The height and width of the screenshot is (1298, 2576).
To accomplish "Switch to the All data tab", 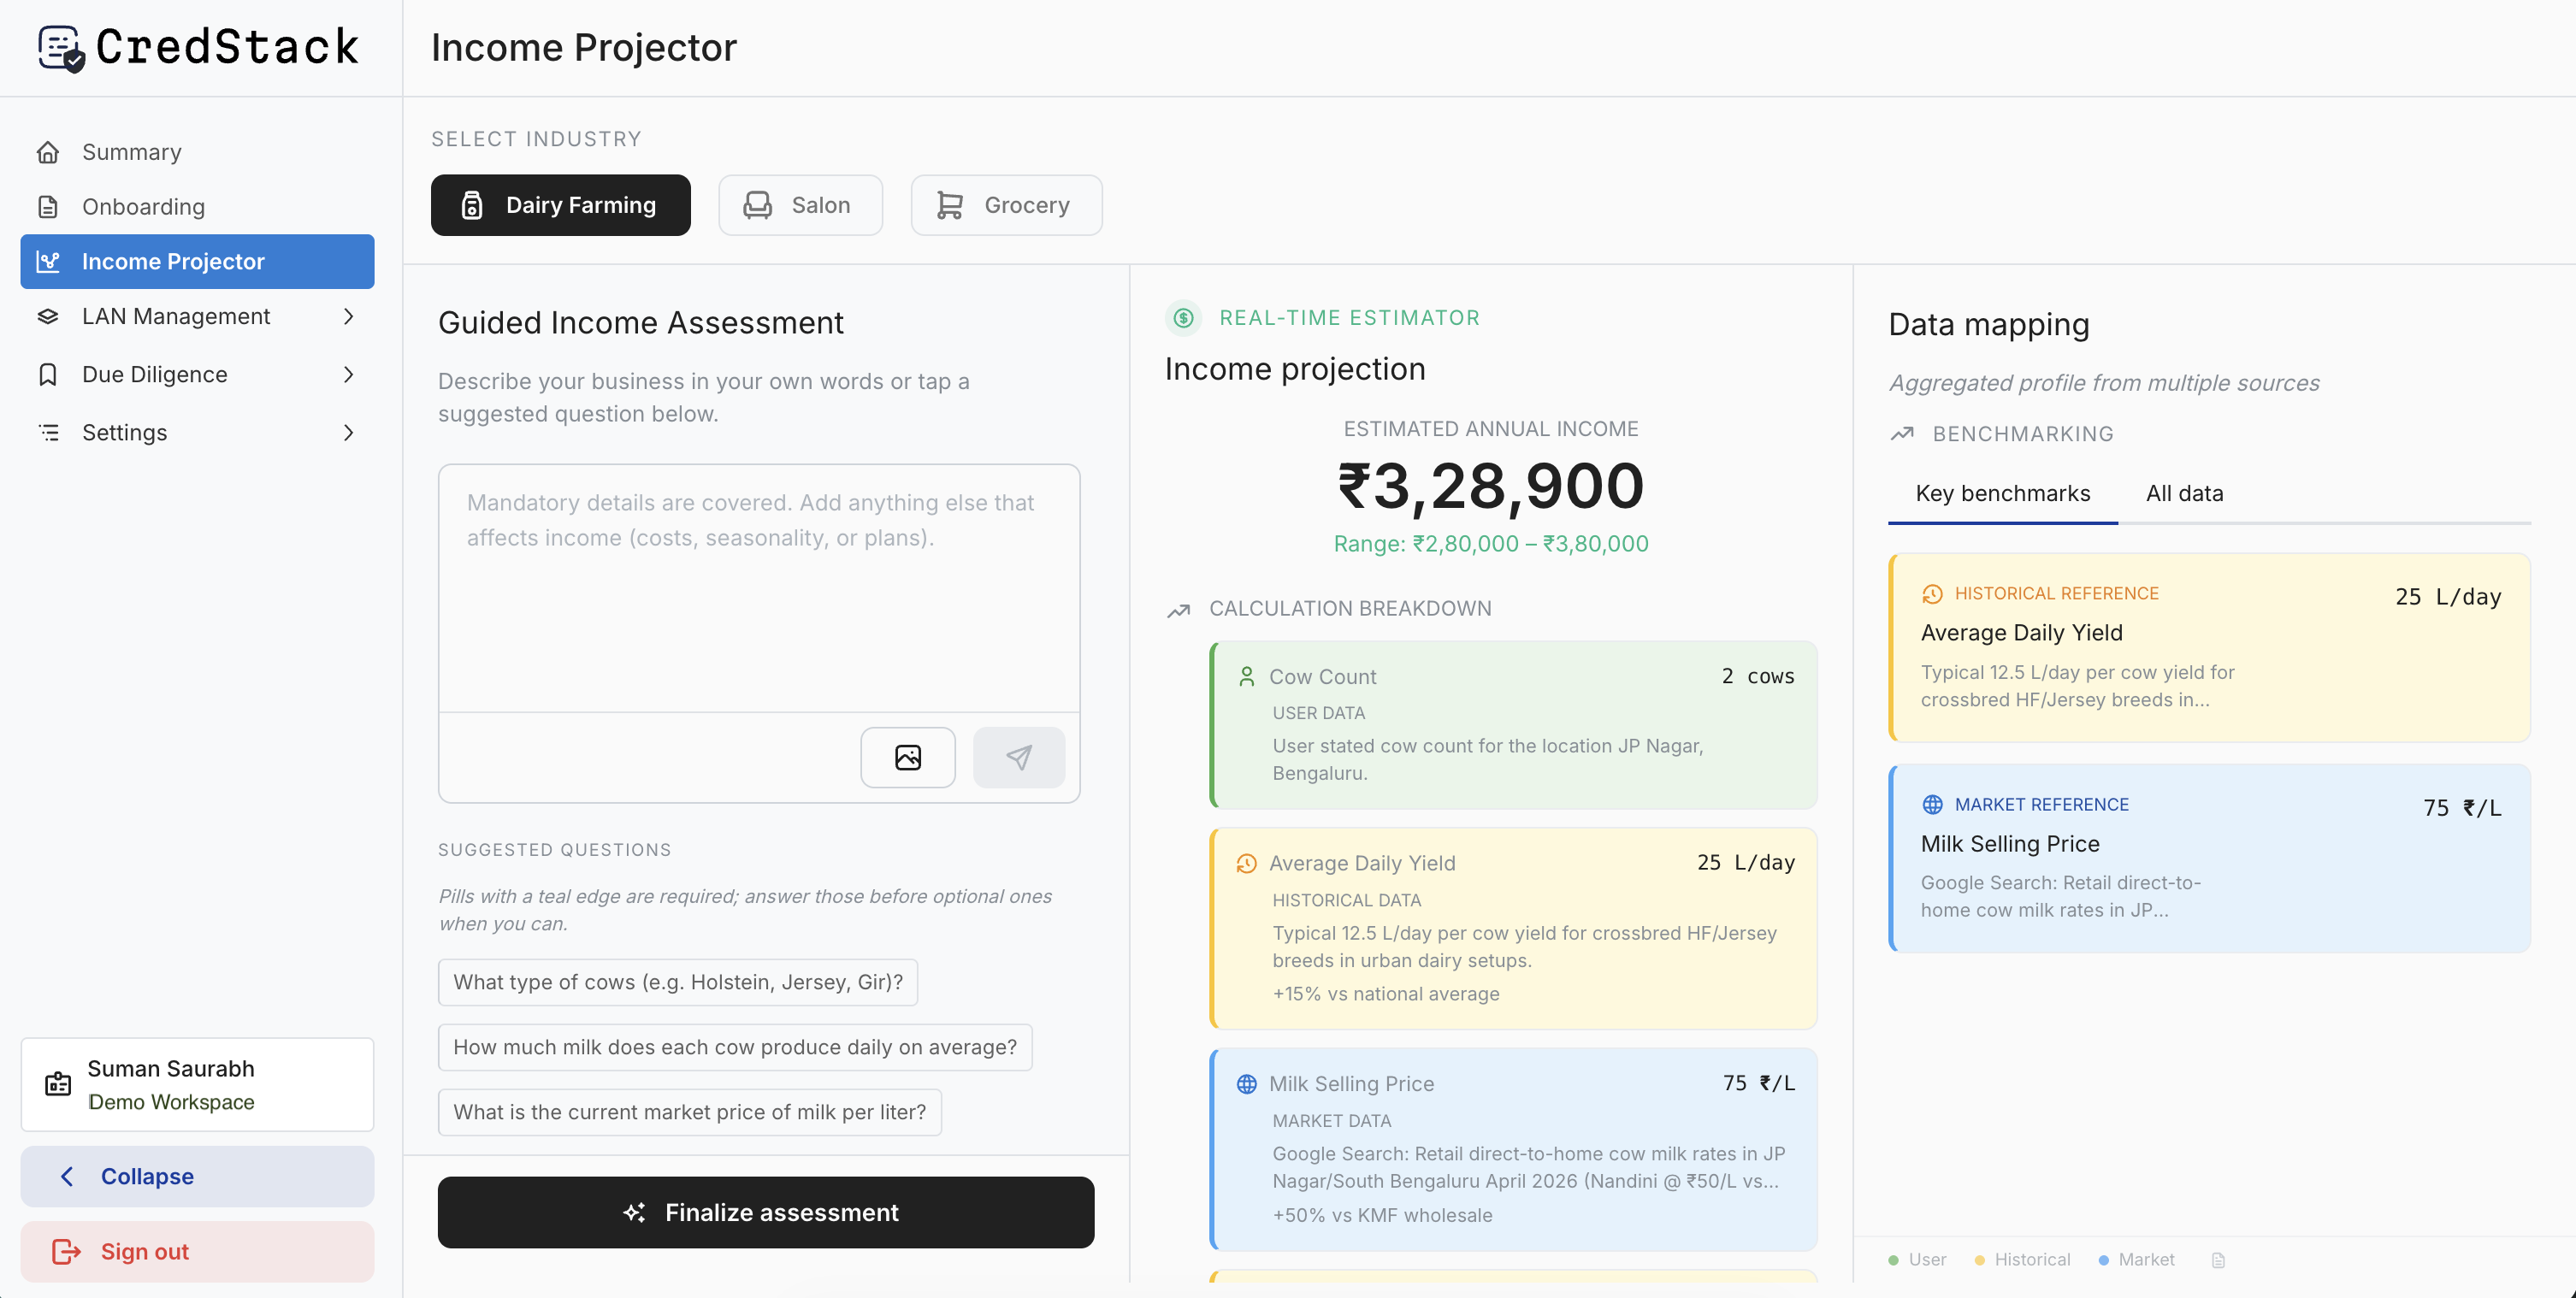I will pos(2184,493).
